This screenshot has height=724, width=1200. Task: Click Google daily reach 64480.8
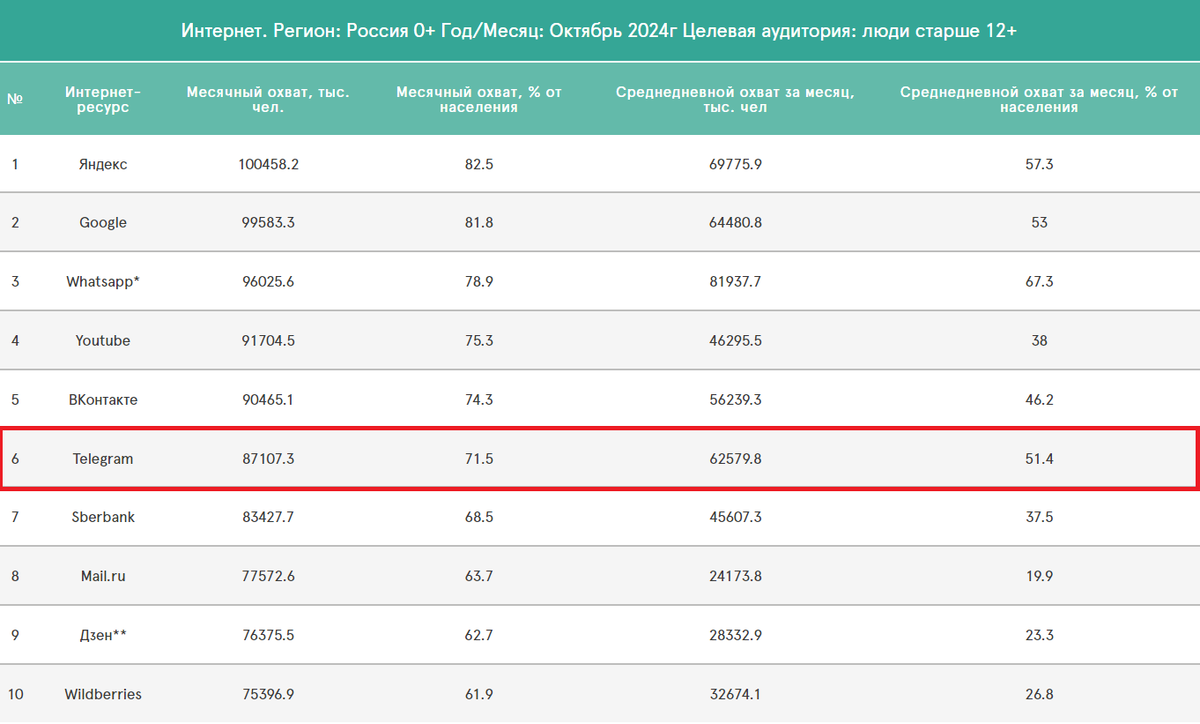click(735, 223)
